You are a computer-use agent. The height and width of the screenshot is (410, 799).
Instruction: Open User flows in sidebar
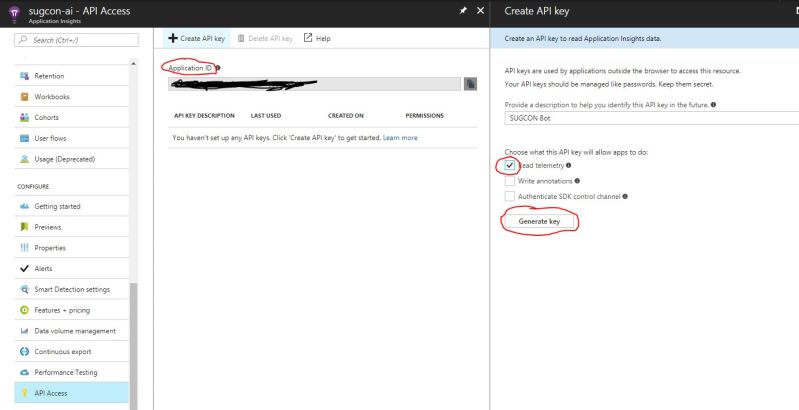[52, 138]
